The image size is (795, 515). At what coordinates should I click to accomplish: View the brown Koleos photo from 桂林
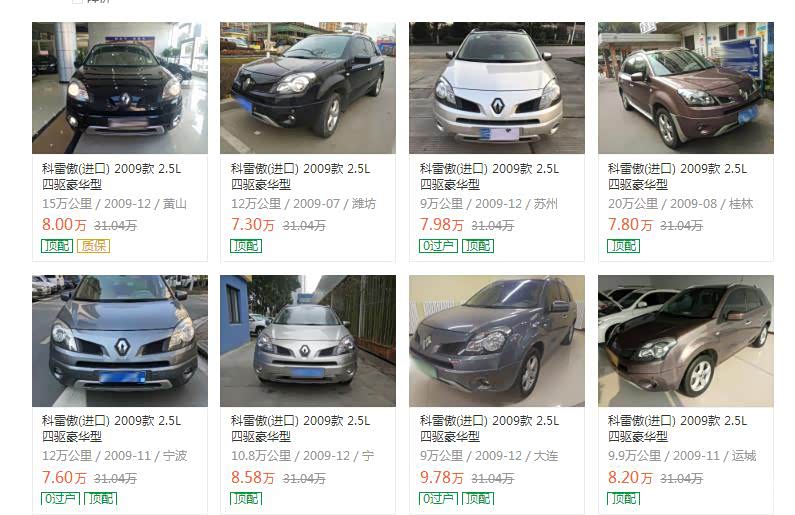[686, 88]
